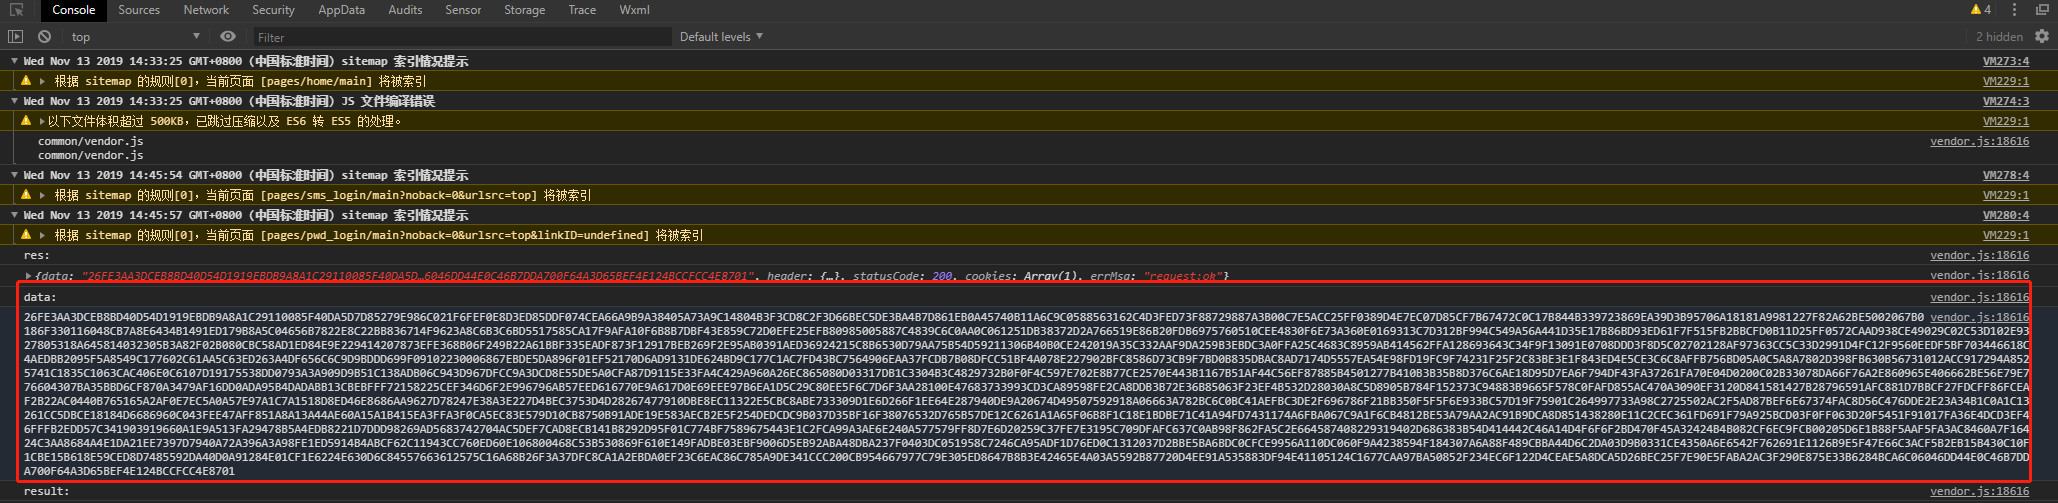Switch to the Sources tab
This screenshot has height=503, width=2058.
[139, 10]
